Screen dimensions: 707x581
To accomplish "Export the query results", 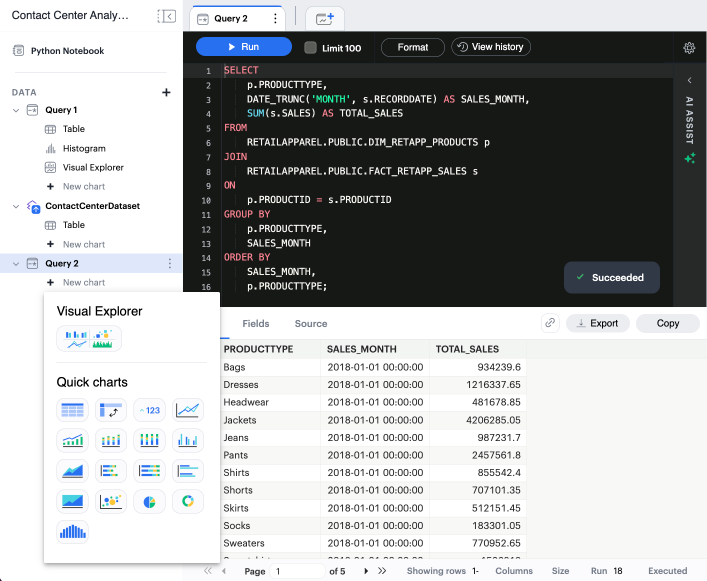I will [598, 323].
